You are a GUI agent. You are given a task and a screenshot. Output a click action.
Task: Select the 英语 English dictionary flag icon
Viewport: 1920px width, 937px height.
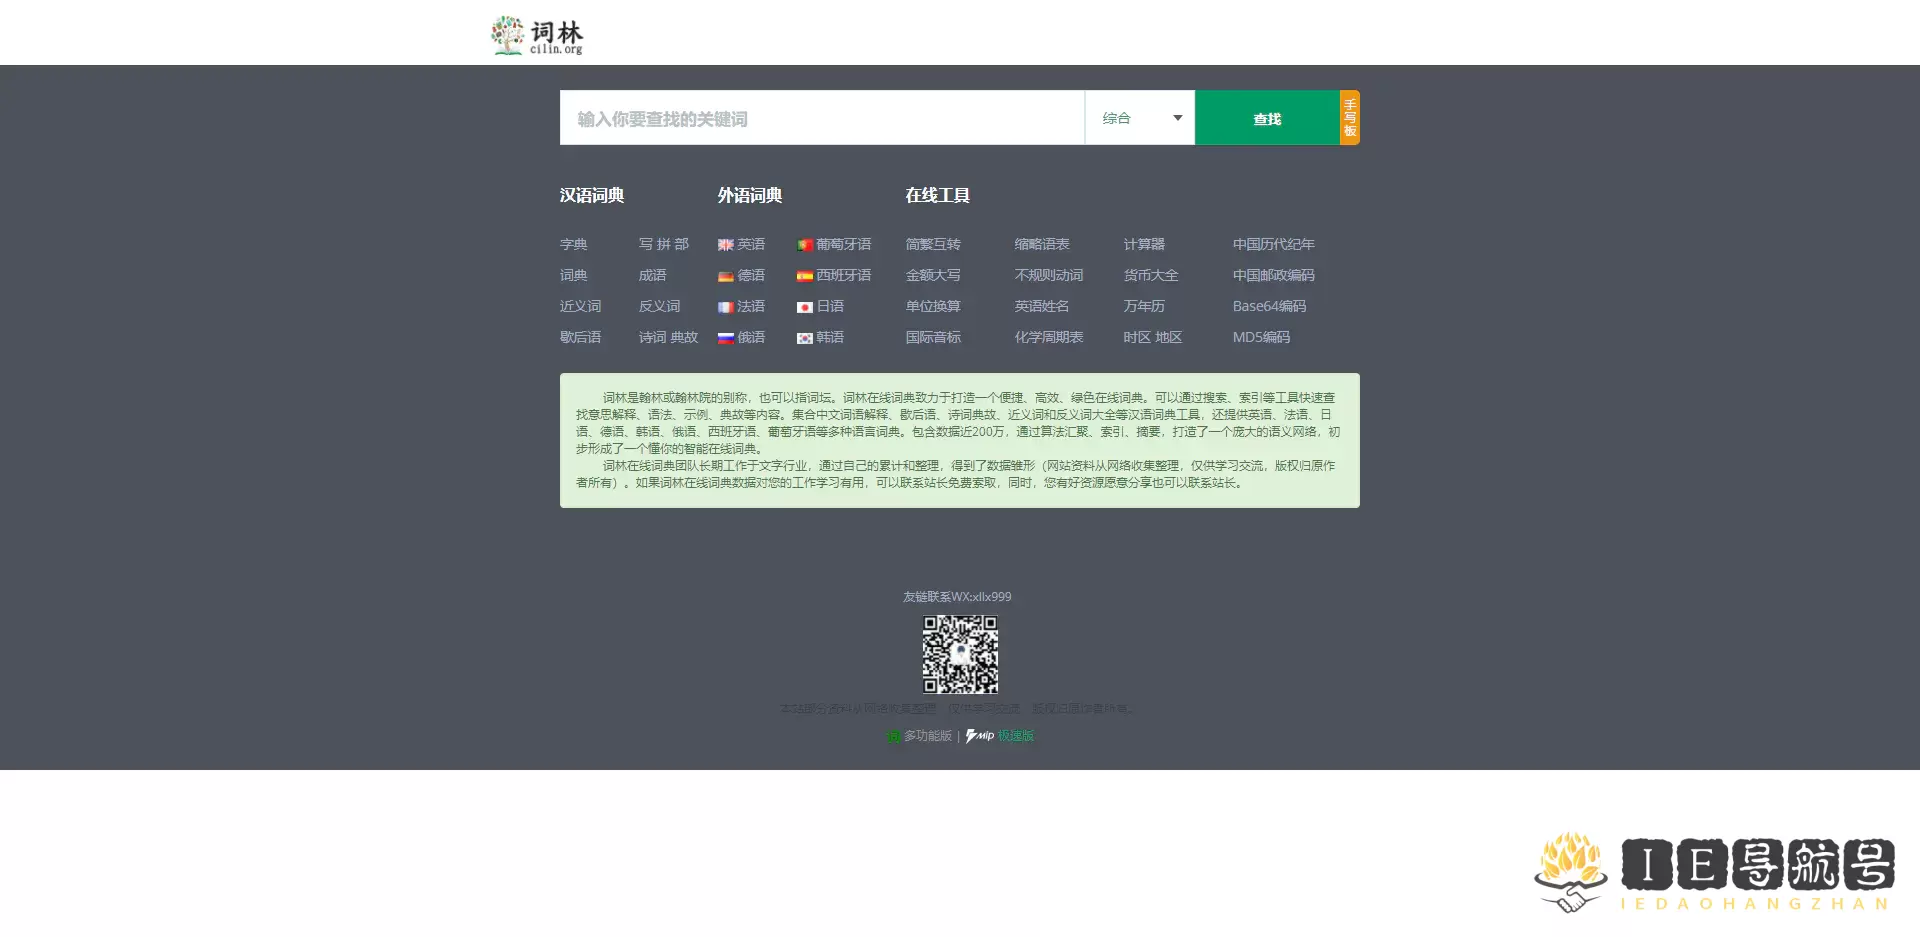pyautogui.click(x=725, y=244)
